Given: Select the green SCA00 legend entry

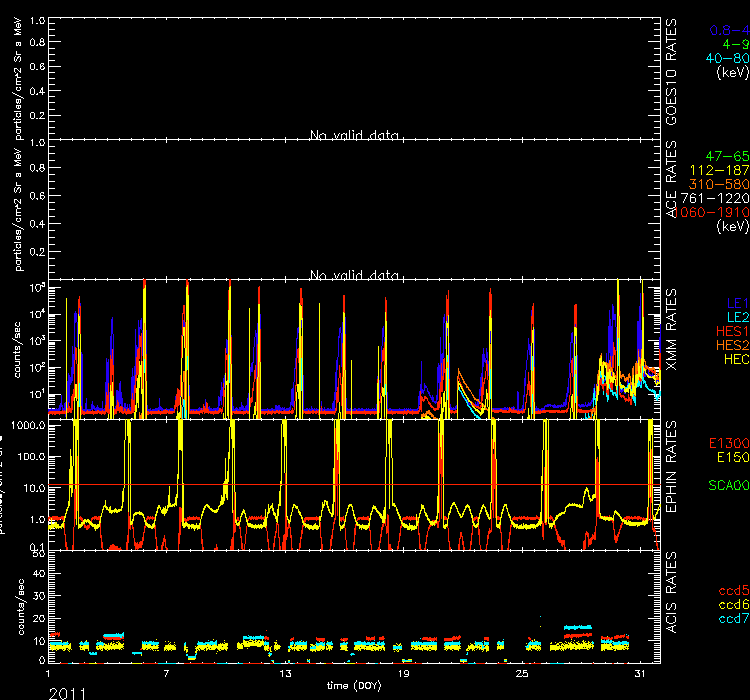Looking at the screenshot, I should pos(728,485).
